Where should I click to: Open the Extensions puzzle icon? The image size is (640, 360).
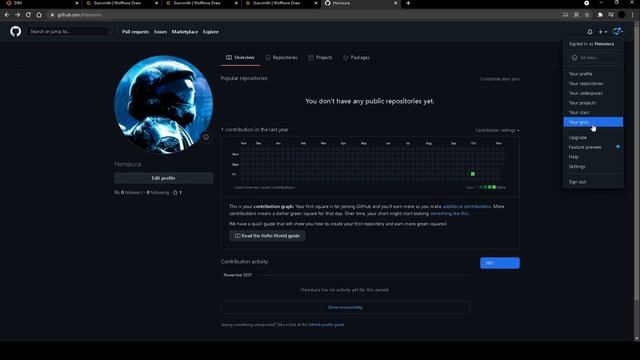point(600,15)
